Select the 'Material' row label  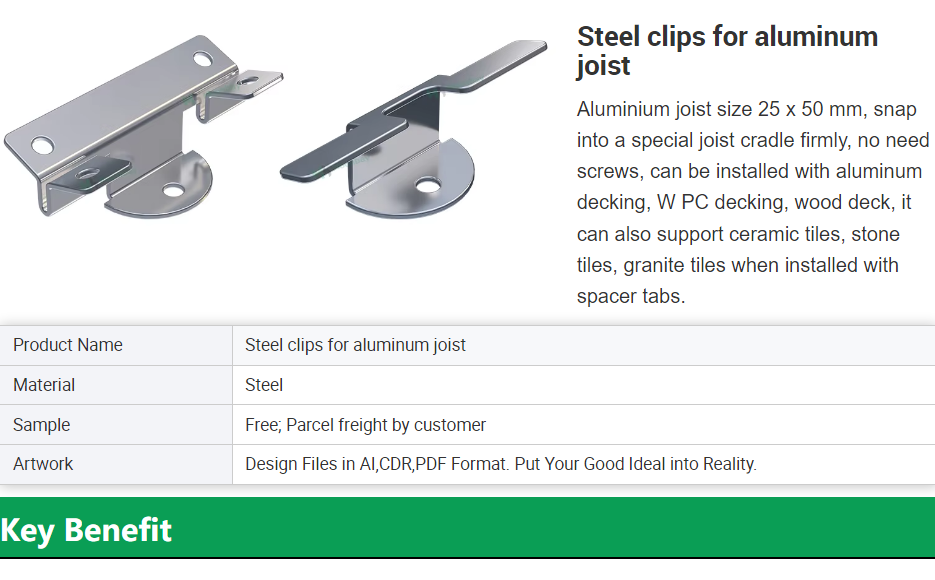tap(116, 385)
